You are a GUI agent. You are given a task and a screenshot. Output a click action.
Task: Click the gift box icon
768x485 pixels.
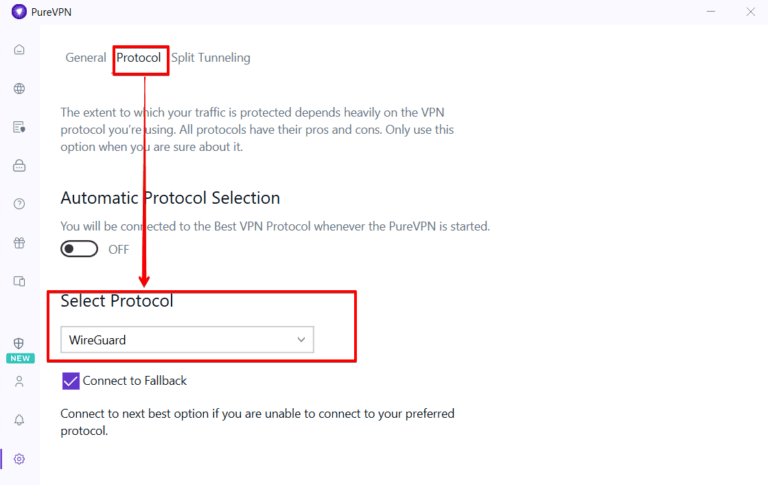[x=19, y=243]
